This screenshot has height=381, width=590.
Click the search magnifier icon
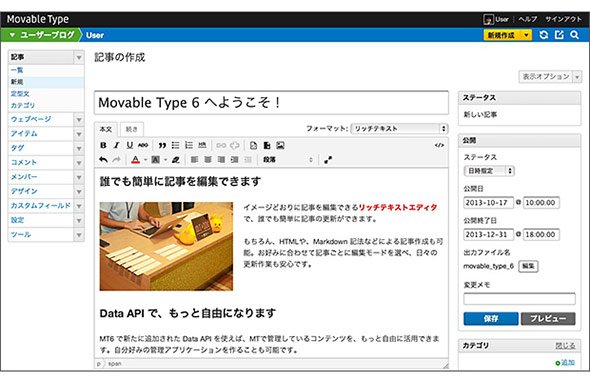pyautogui.click(x=574, y=35)
